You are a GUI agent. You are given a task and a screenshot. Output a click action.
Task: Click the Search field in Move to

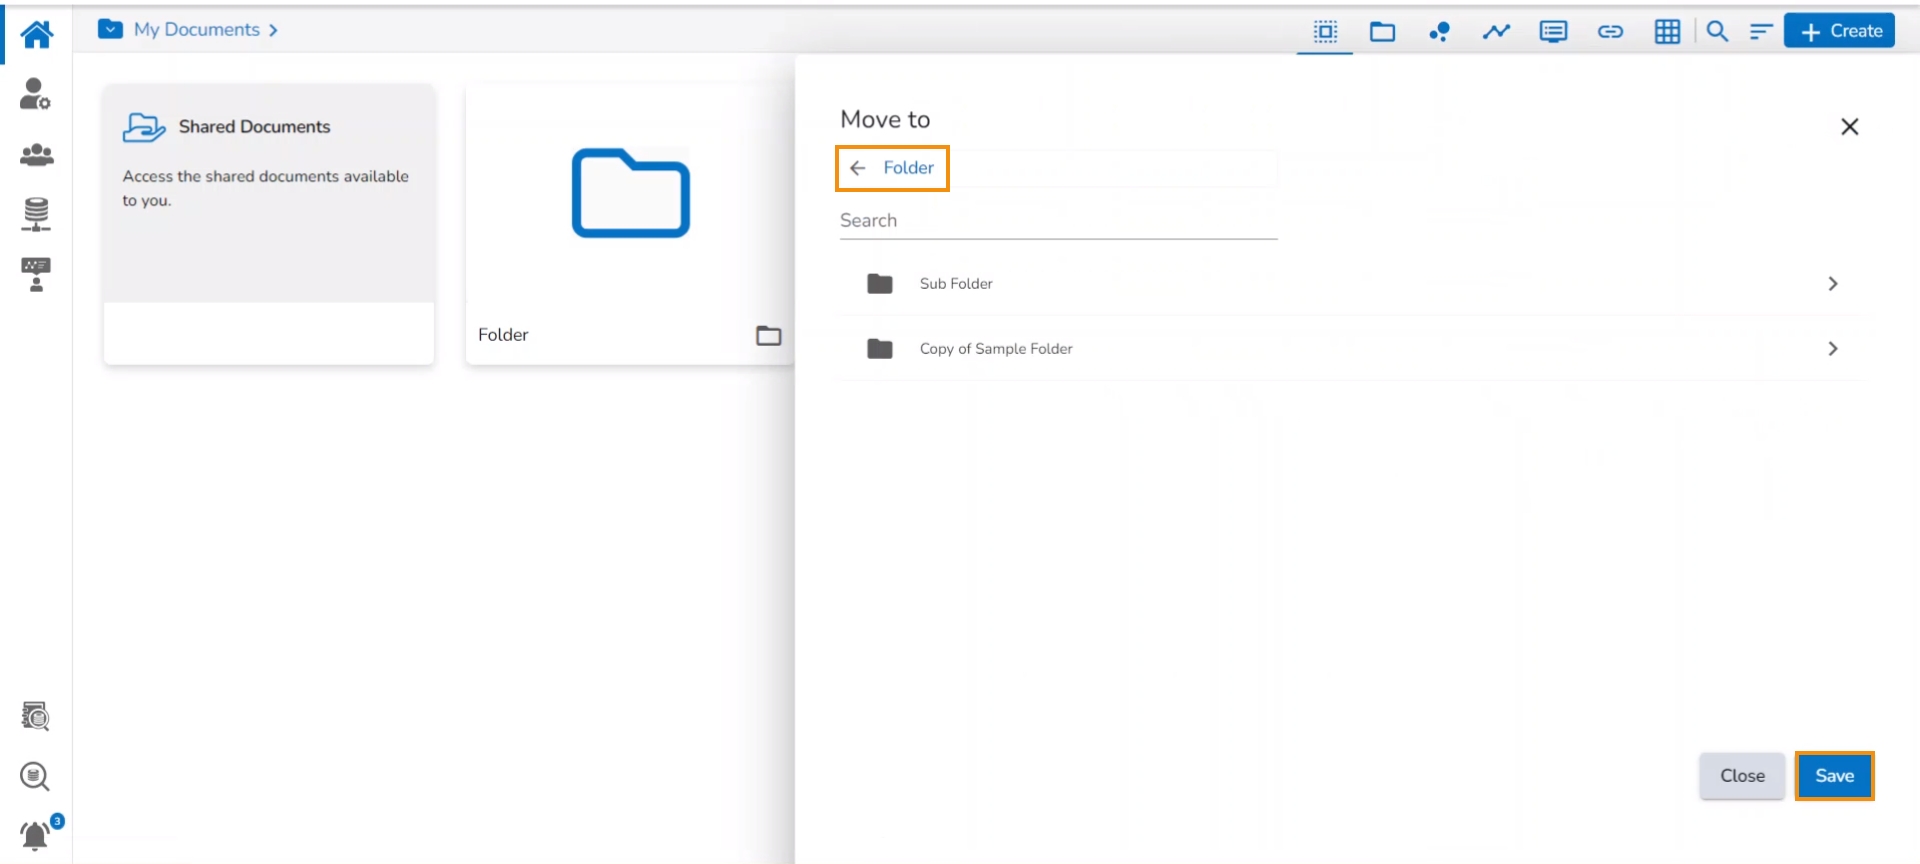click(x=1058, y=221)
